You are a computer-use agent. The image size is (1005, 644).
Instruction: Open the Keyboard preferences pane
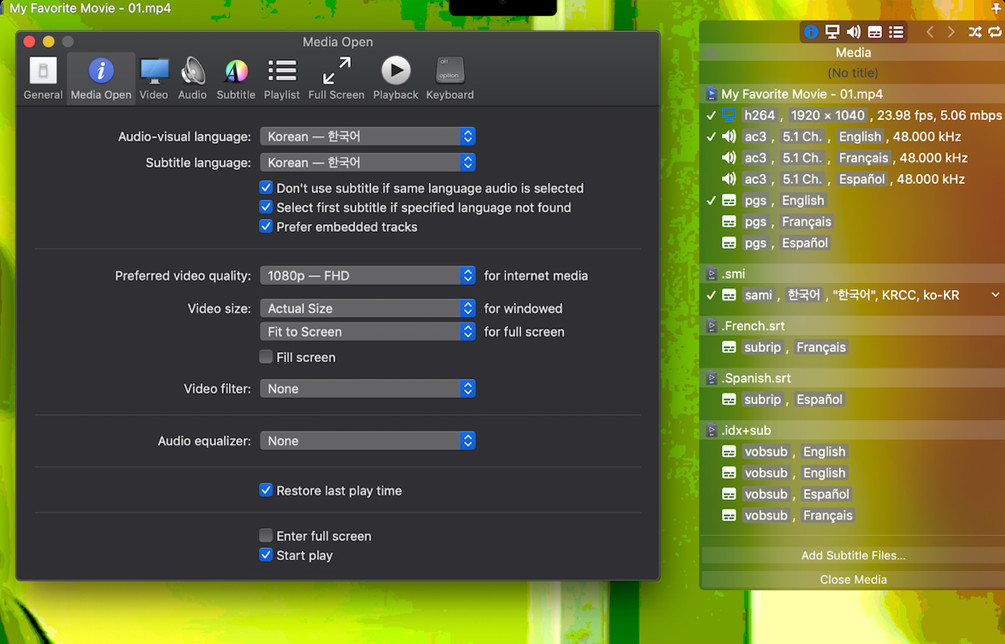coord(450,78)
